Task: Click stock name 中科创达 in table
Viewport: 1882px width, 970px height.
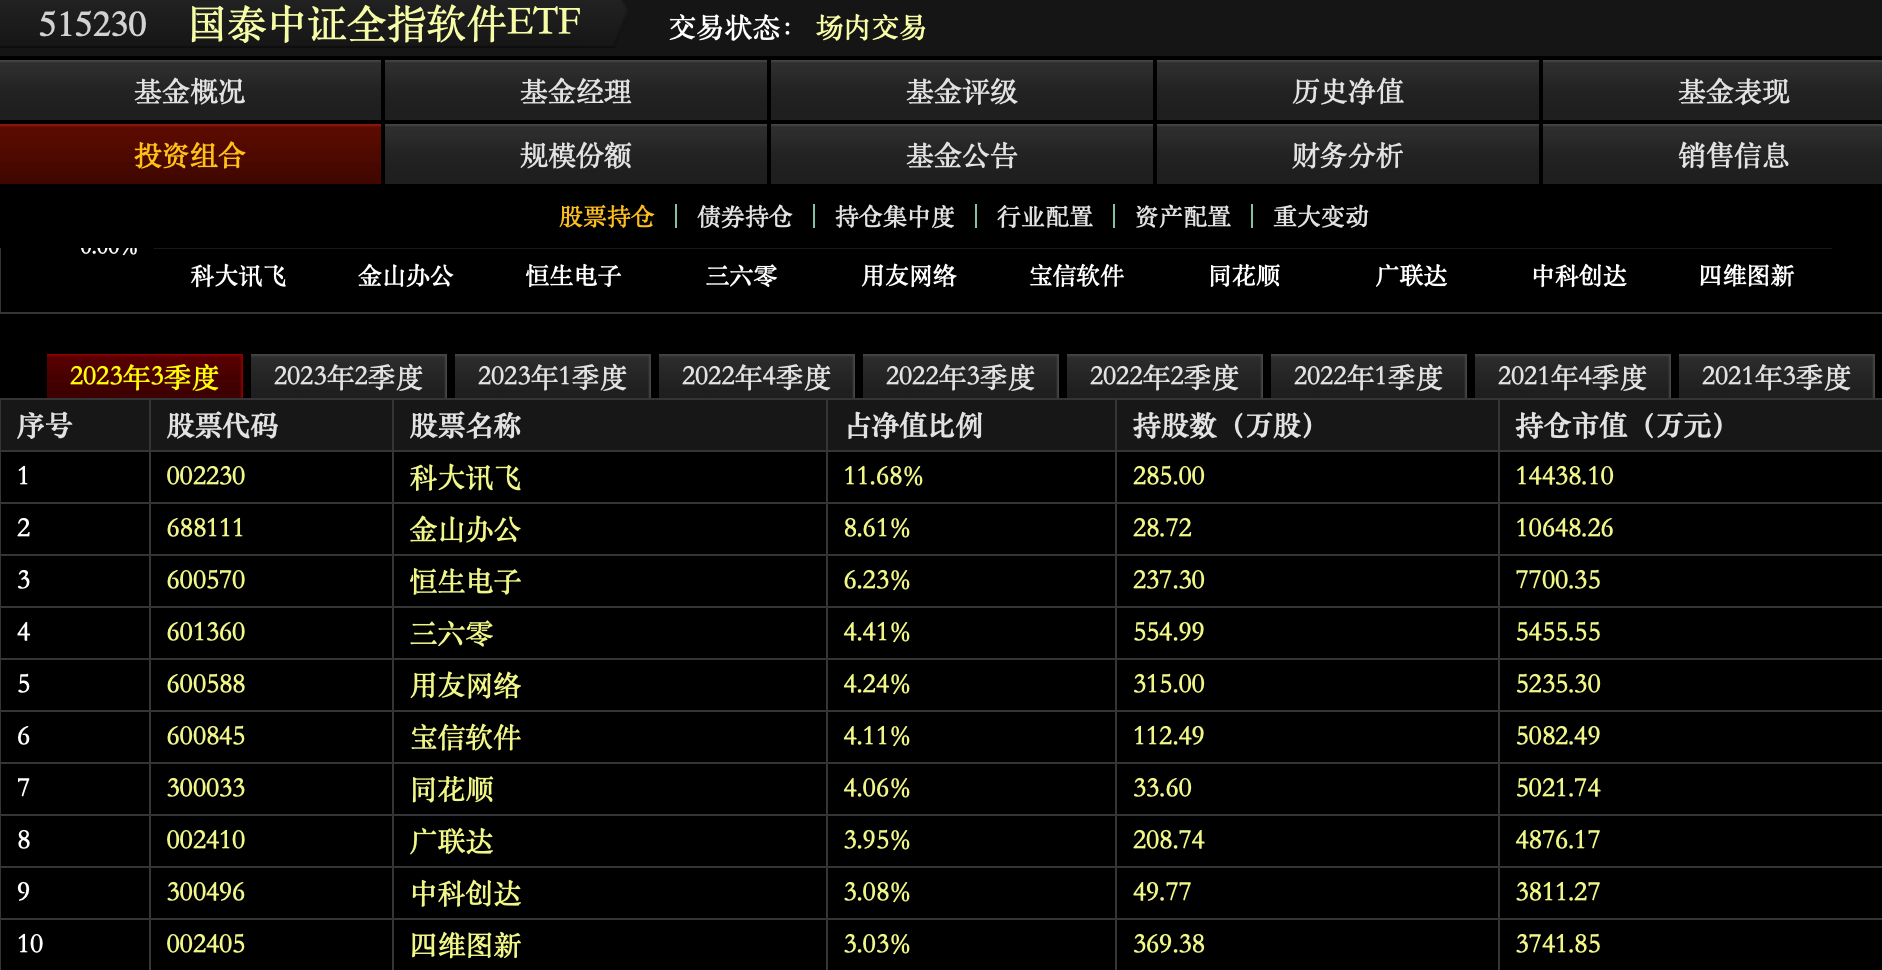Action: coord(465,894)
